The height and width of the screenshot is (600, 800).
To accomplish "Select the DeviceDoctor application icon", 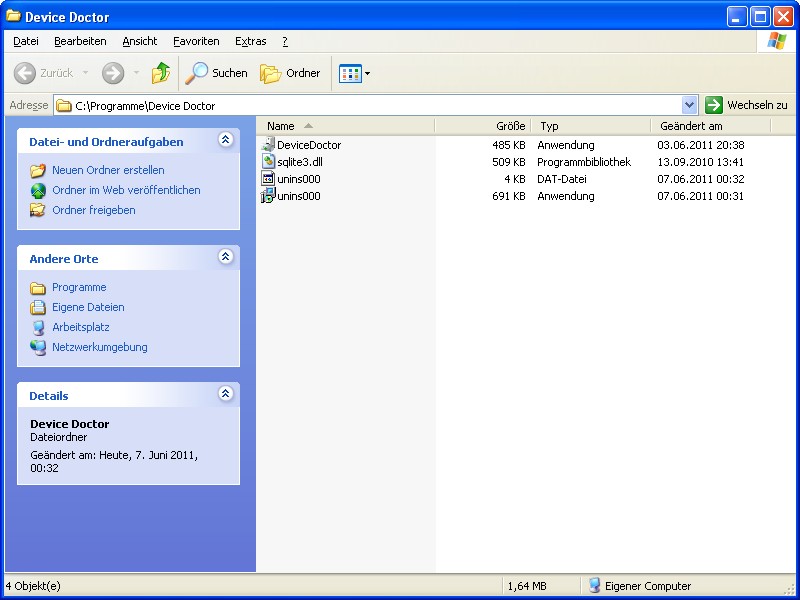I will click(x=268, y=144).
